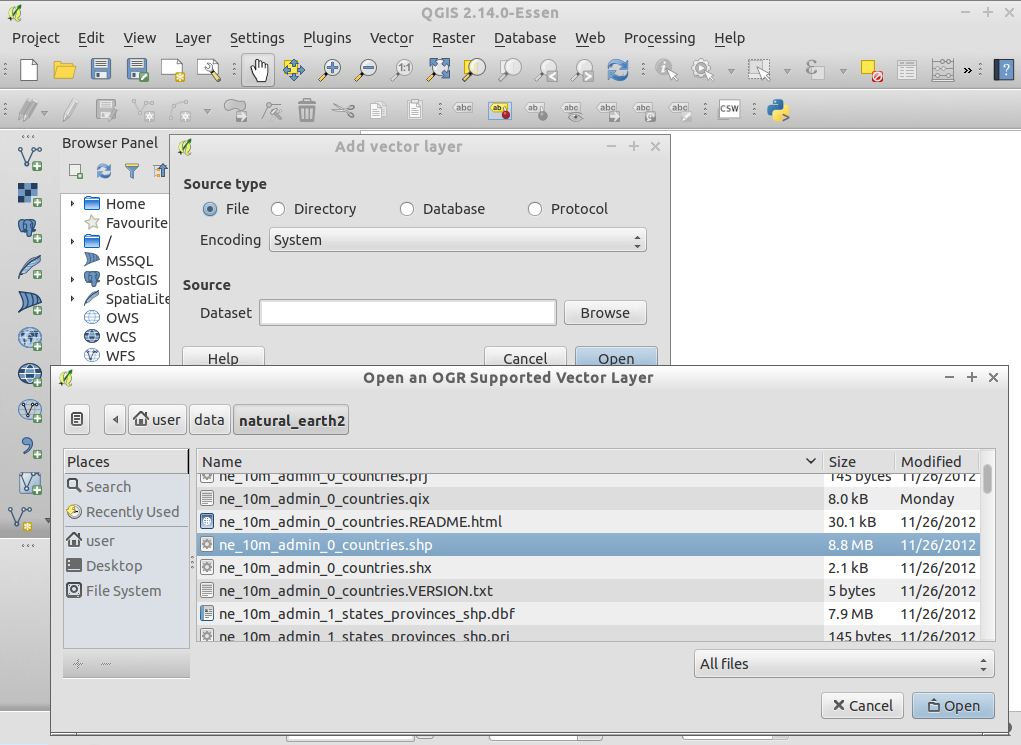
Task: Select ne_10m_admin_0_countries.README.html file
Action: click(x=588, y=522)
